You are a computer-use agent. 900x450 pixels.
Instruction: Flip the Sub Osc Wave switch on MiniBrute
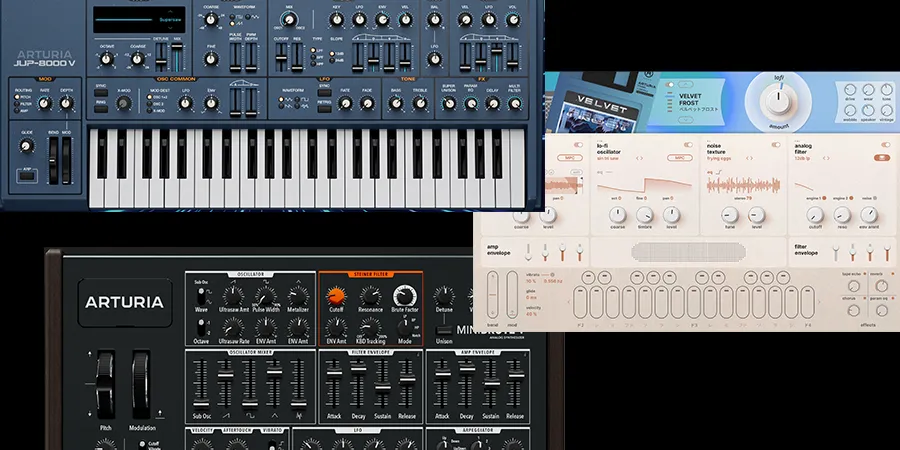tap(201, 298)
